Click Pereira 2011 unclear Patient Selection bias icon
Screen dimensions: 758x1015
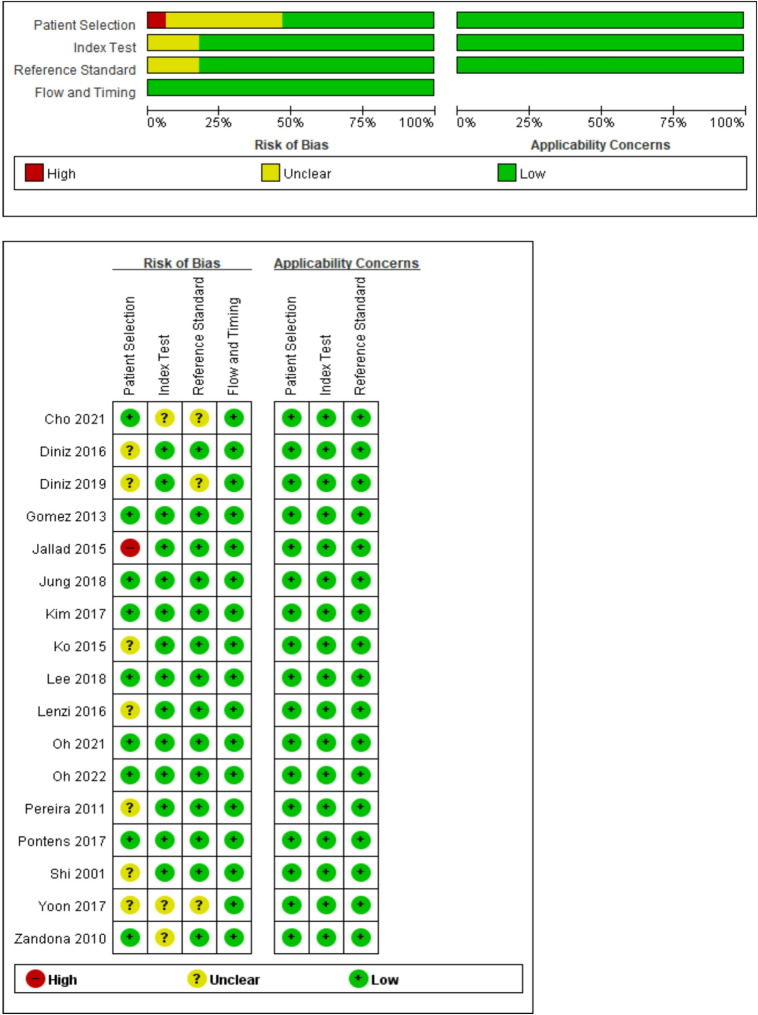pyautogui.click(x=130, y=807)
